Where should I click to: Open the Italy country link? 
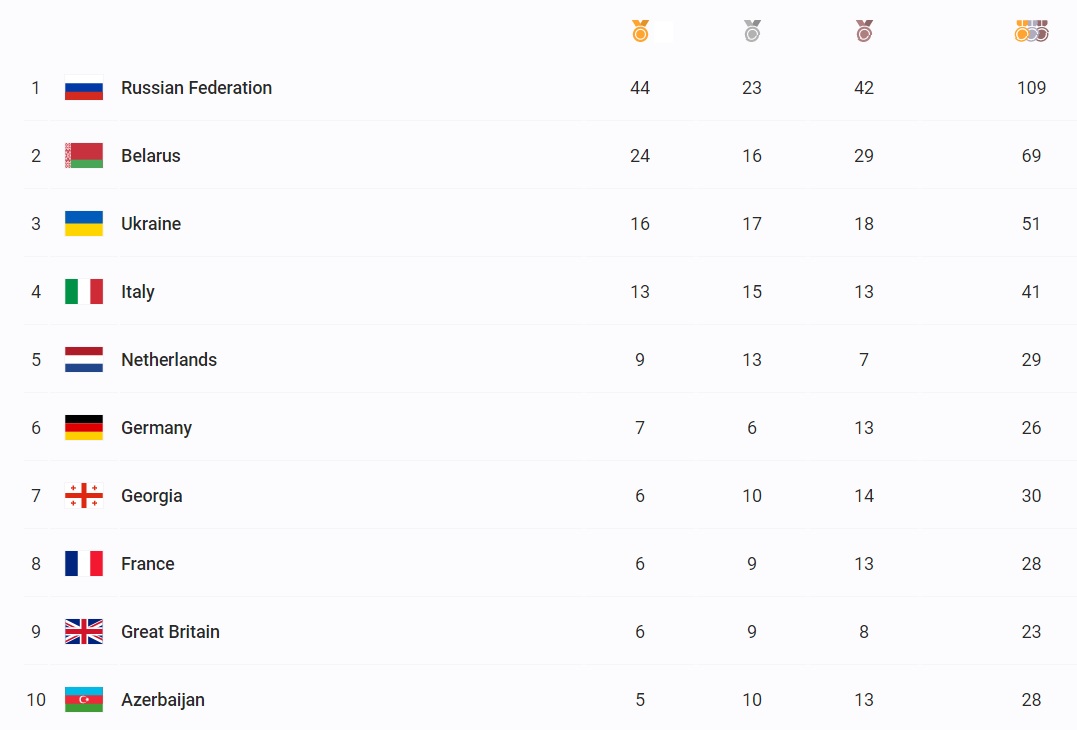tap(137, 292)
